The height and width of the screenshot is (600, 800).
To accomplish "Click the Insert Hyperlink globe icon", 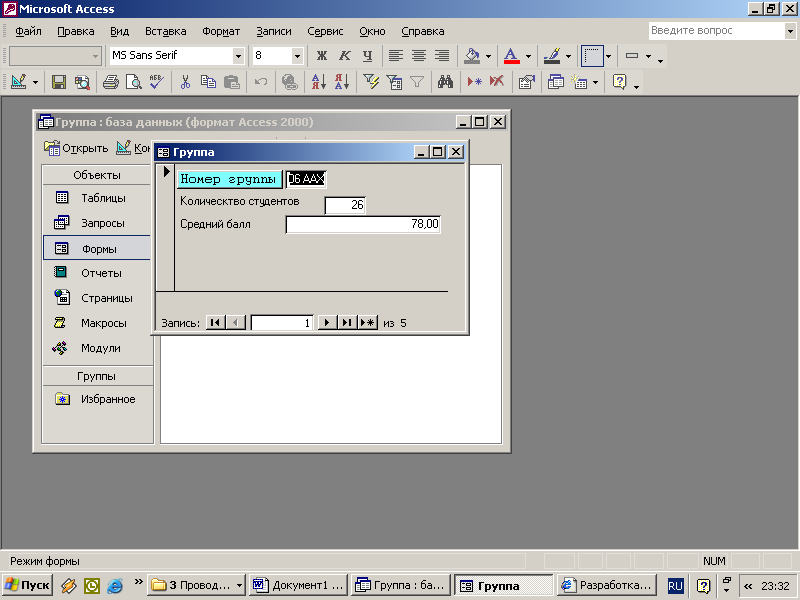I will tap(290, 82).
